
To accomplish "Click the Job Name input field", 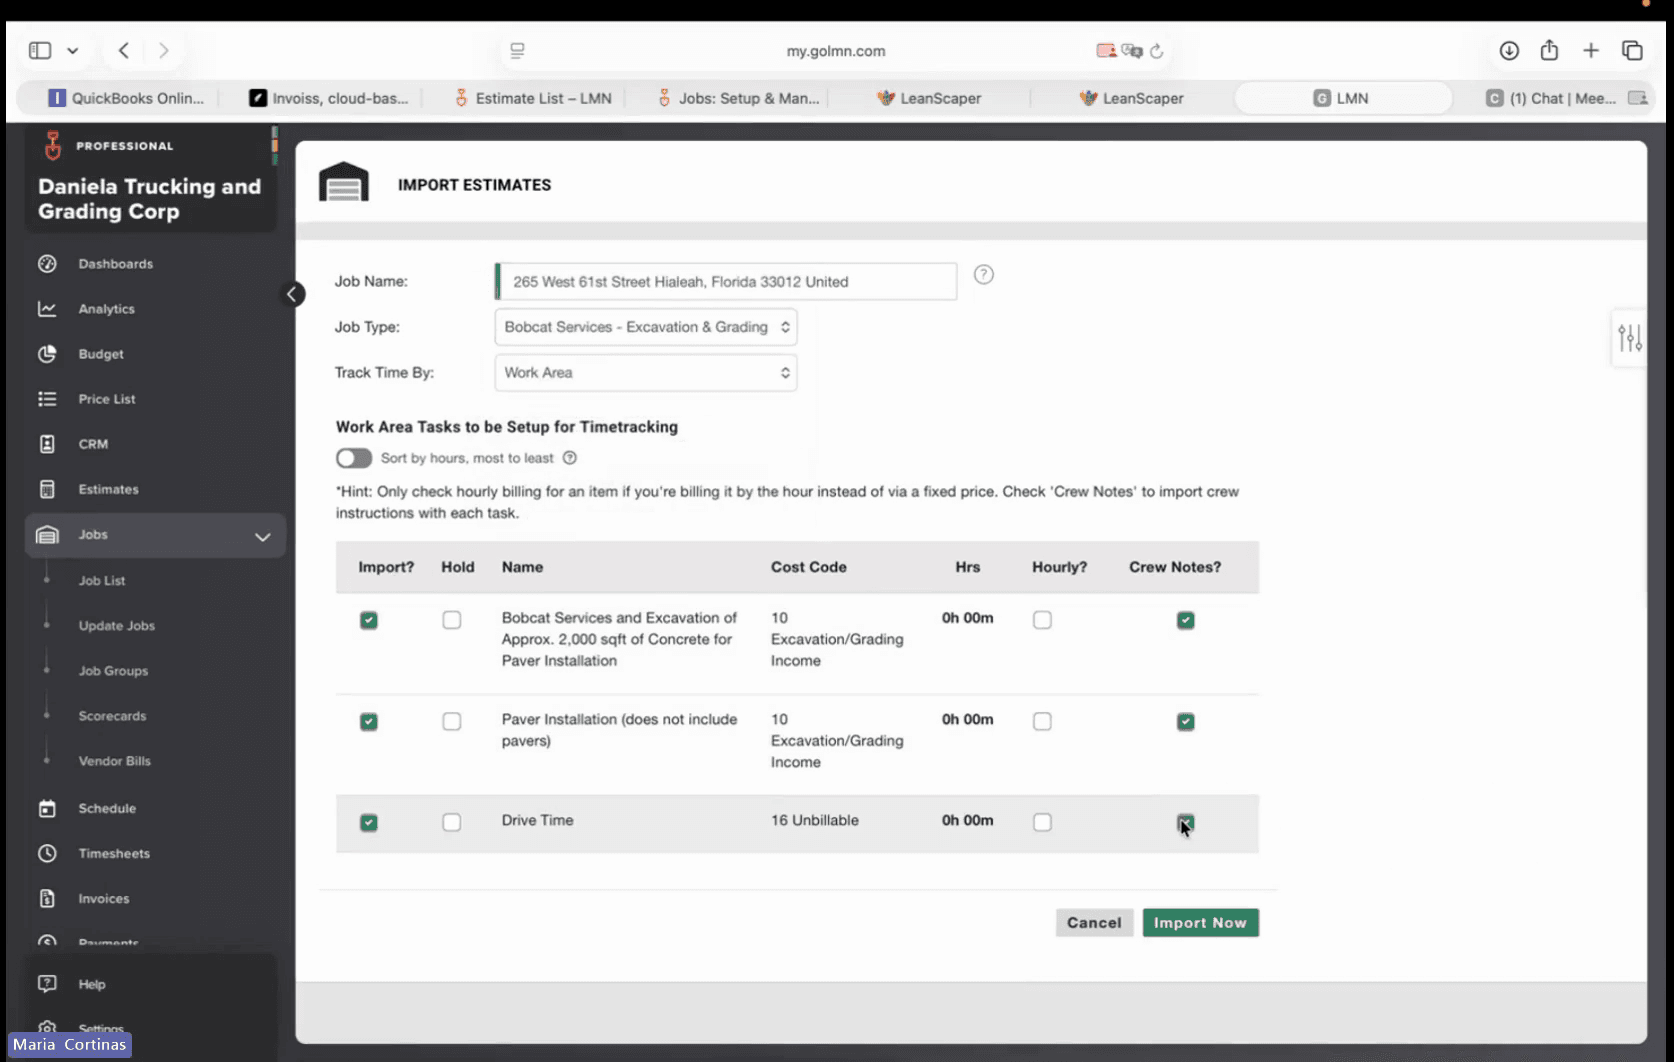I will [726, 282].
